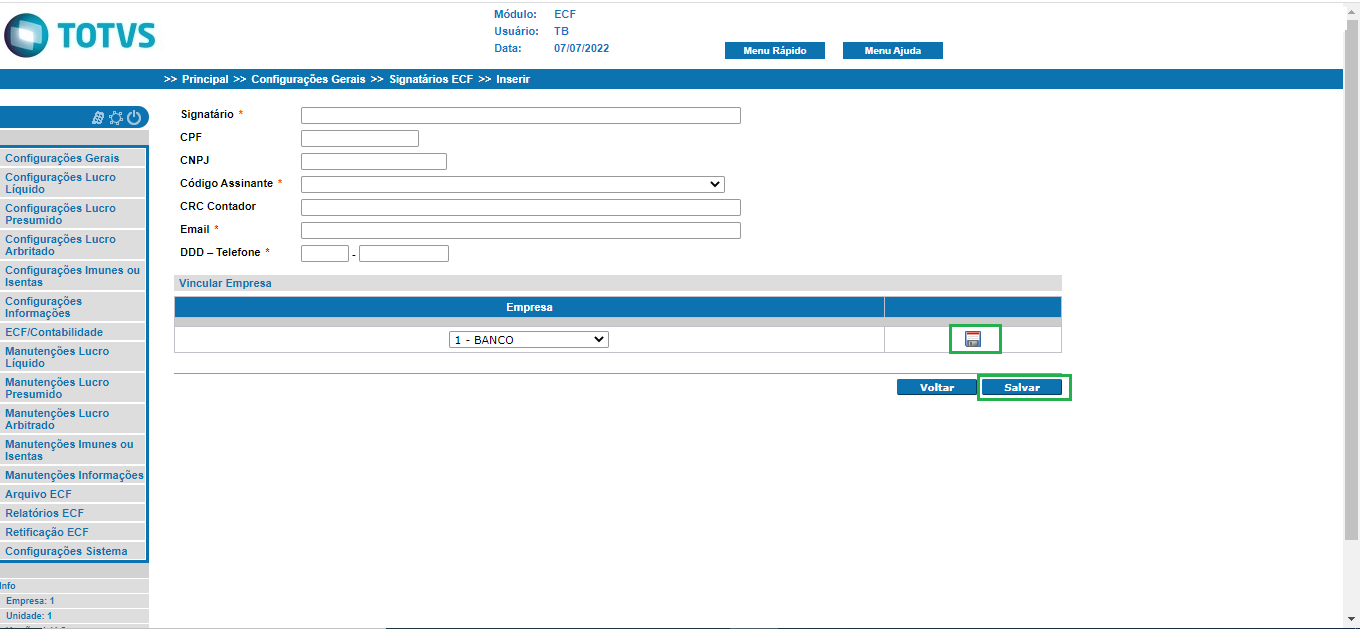Open Menu Rápido
Screen dimensions: 1366x629
[774, 51]
